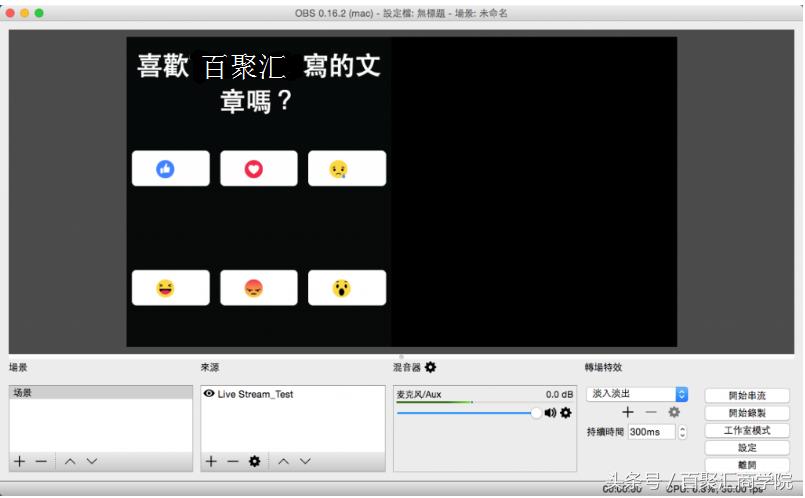The height and width of the screenshot is (498, 805).
Task: Open 淡入淡出 transition dropdown
Action: [637, 394]
